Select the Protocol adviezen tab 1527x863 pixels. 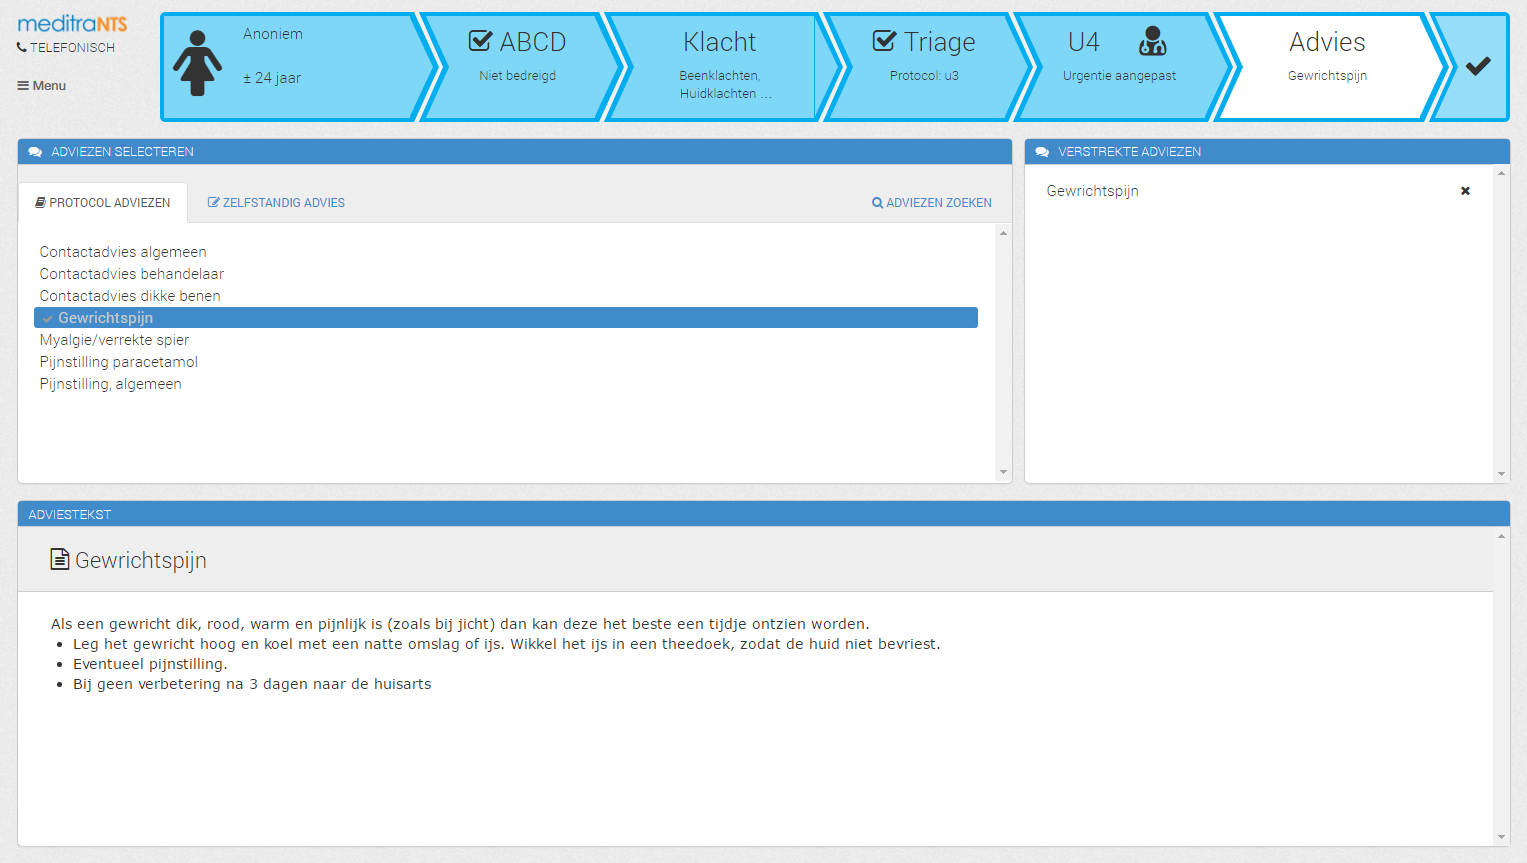(x=103, y=203)
